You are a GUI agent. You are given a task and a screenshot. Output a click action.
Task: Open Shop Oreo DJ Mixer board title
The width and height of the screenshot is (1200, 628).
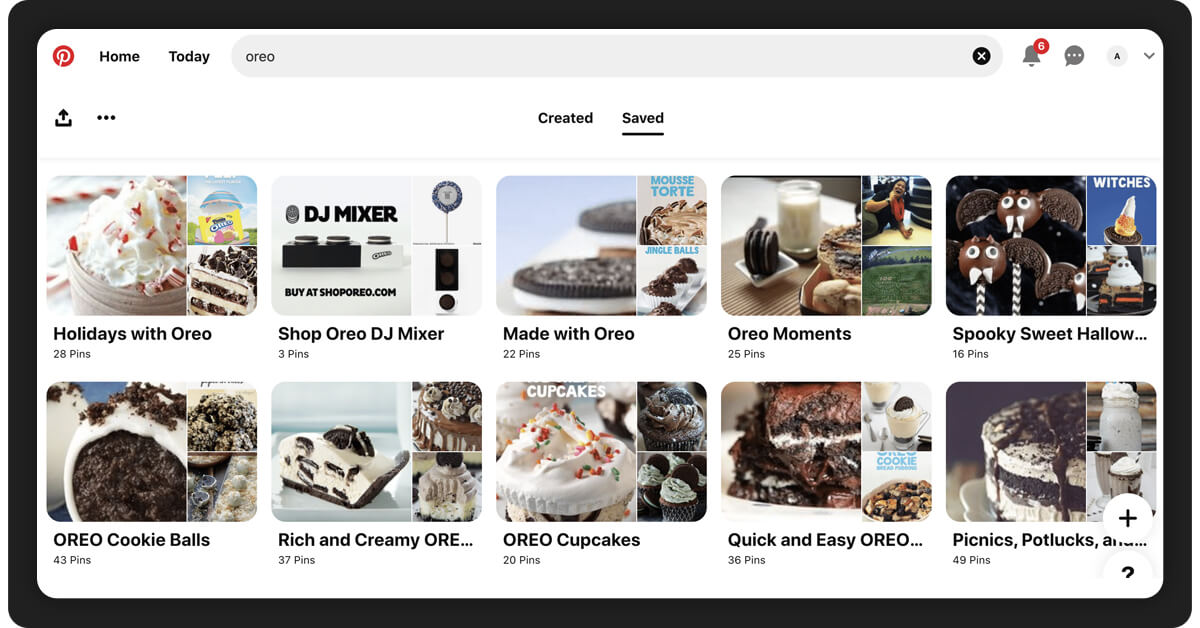(361, 334)
